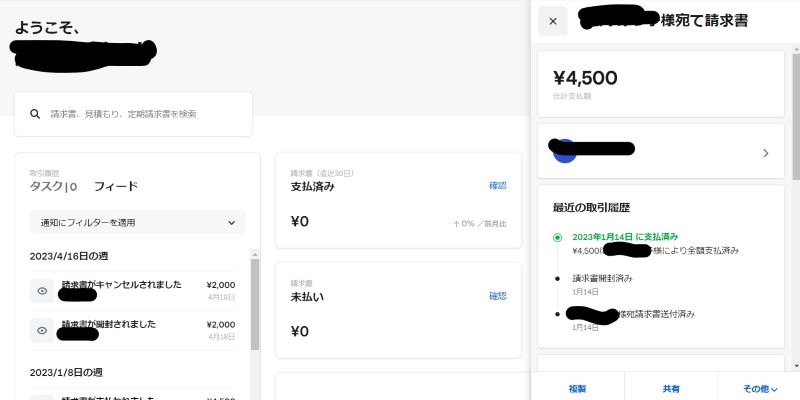Click the up-arrow 0% 前月比 indicator
Screen dimensions: 800x400
480,221
